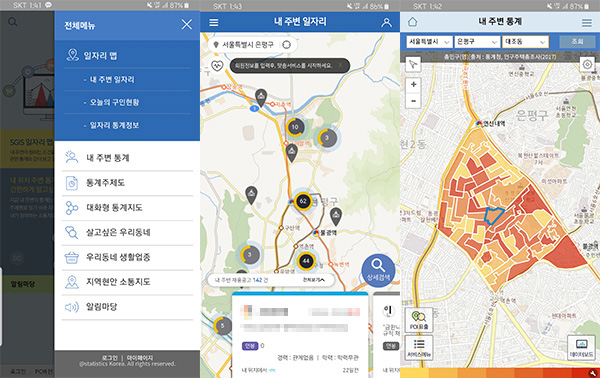600x378 pixels.
Task: Zoom in with the plus button
Action: click(x=413, y=84)
